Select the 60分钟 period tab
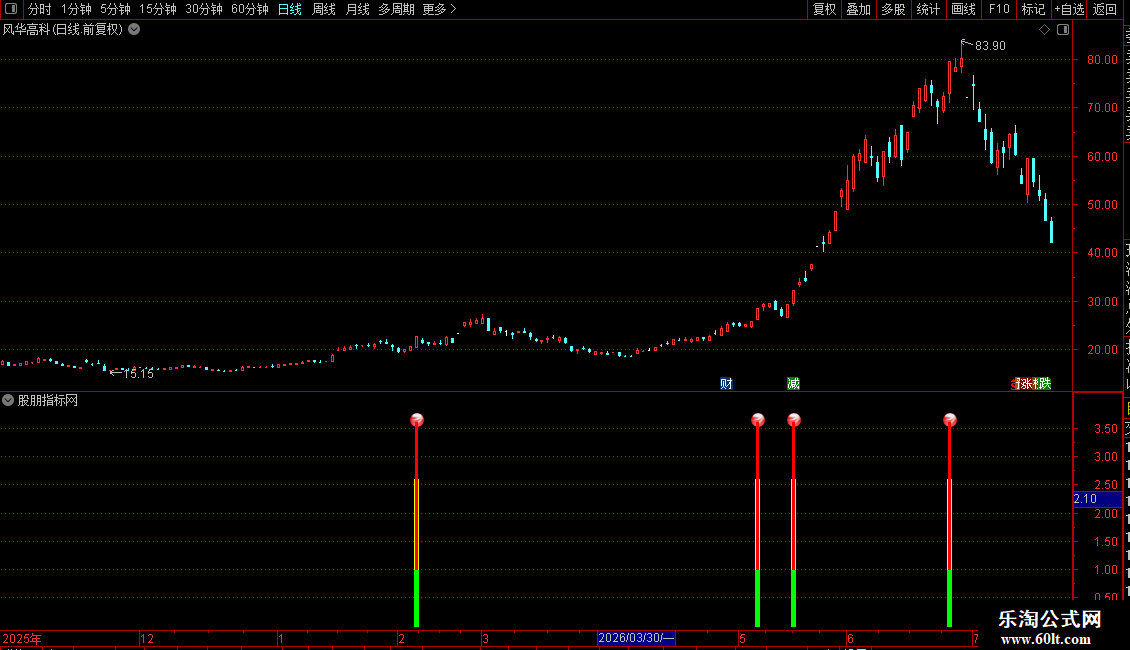Viewport: 1130px width, 650px height. pyautogui.click(x=249, y=9)
